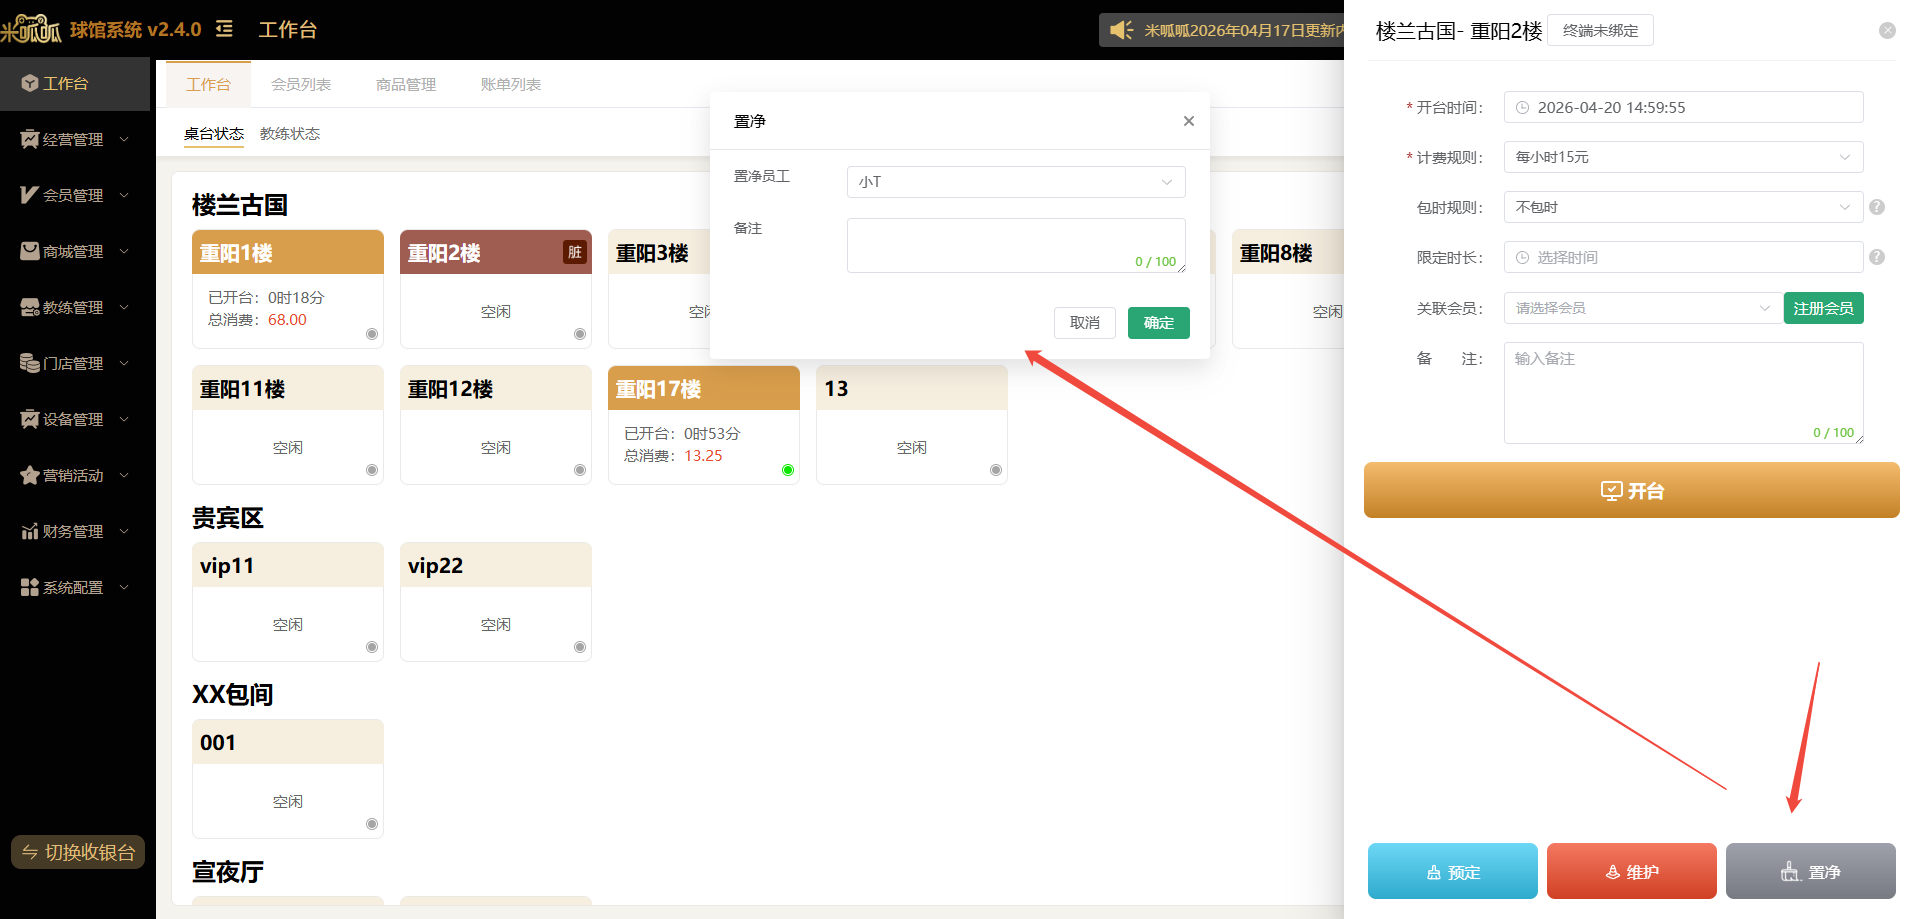Click the 切换收银台 button
This screenshot has width=1920, height=919.
tap(78, 852)
